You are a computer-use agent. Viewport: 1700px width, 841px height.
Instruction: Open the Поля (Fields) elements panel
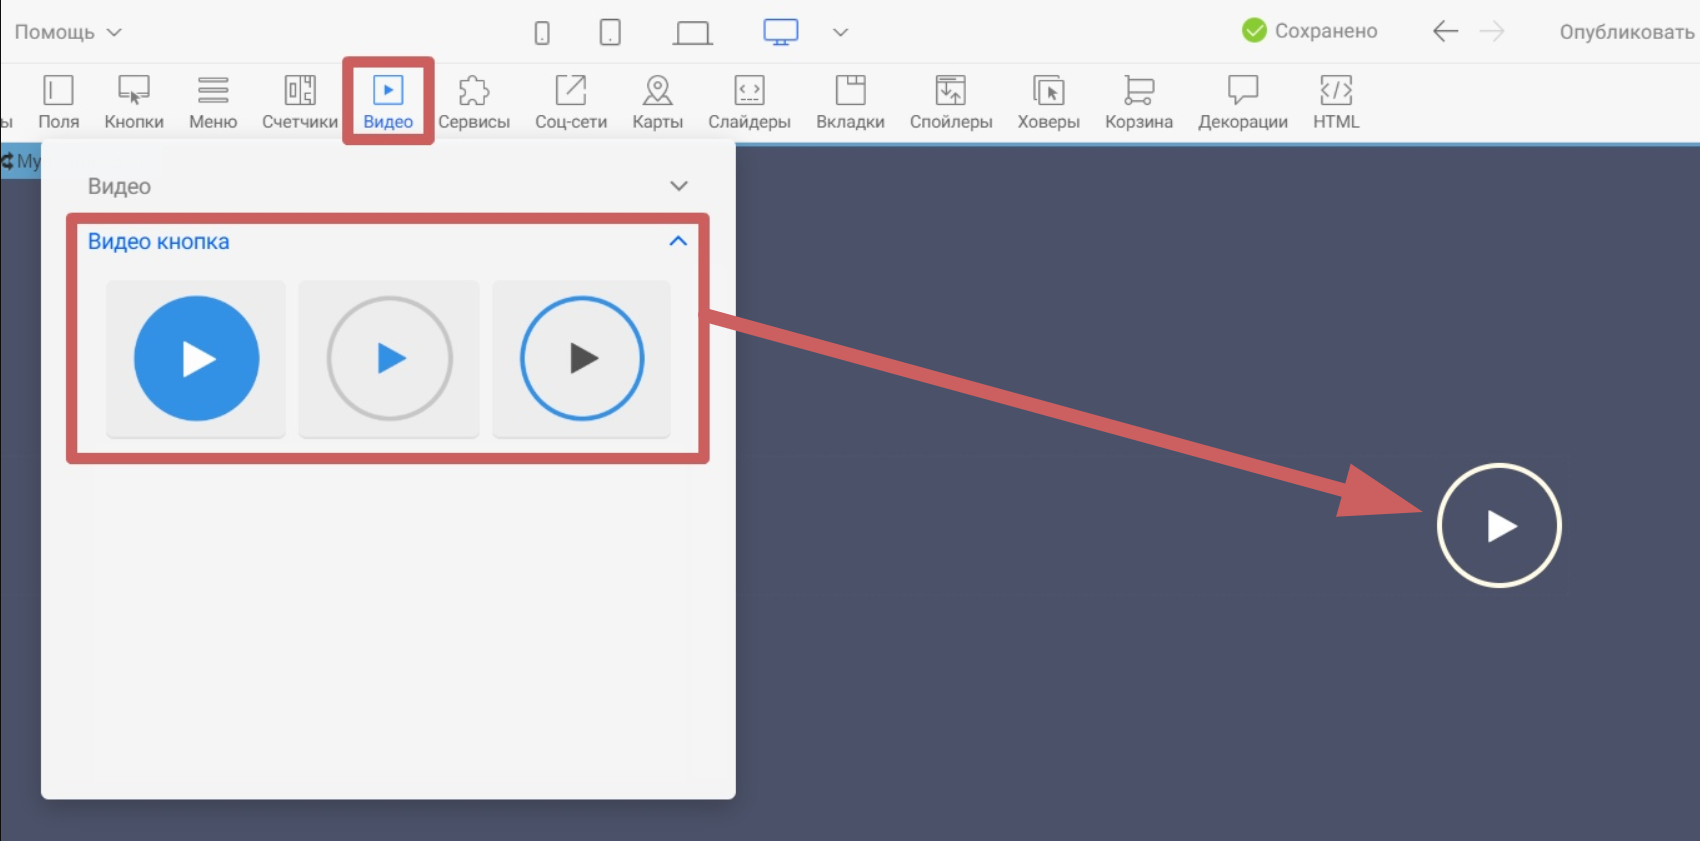tap(58, 102)
